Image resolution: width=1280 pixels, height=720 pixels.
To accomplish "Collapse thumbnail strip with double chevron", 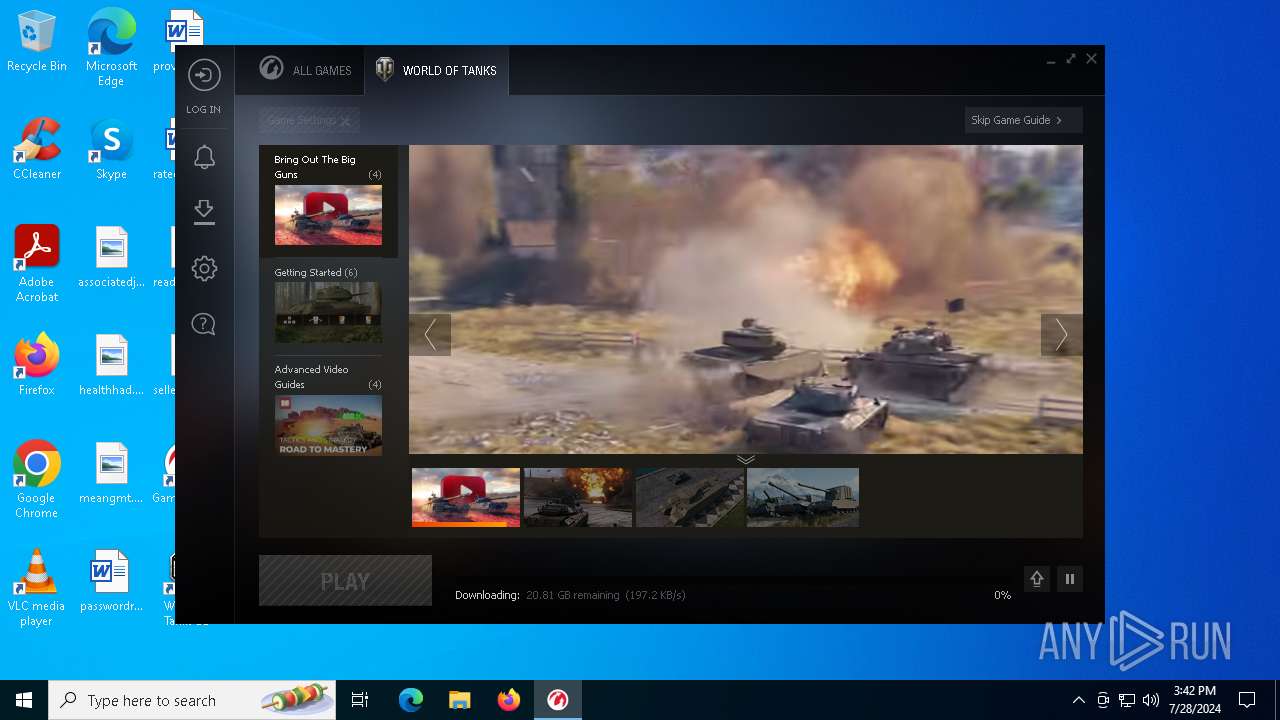I will pyautogui.click(x=746, y=459).
